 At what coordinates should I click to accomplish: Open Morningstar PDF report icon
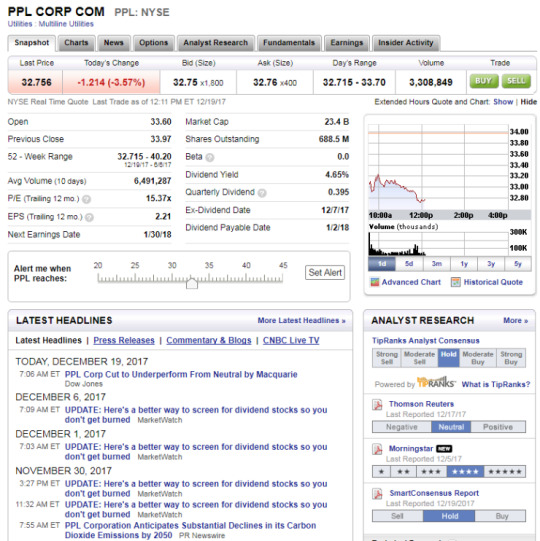377,449
